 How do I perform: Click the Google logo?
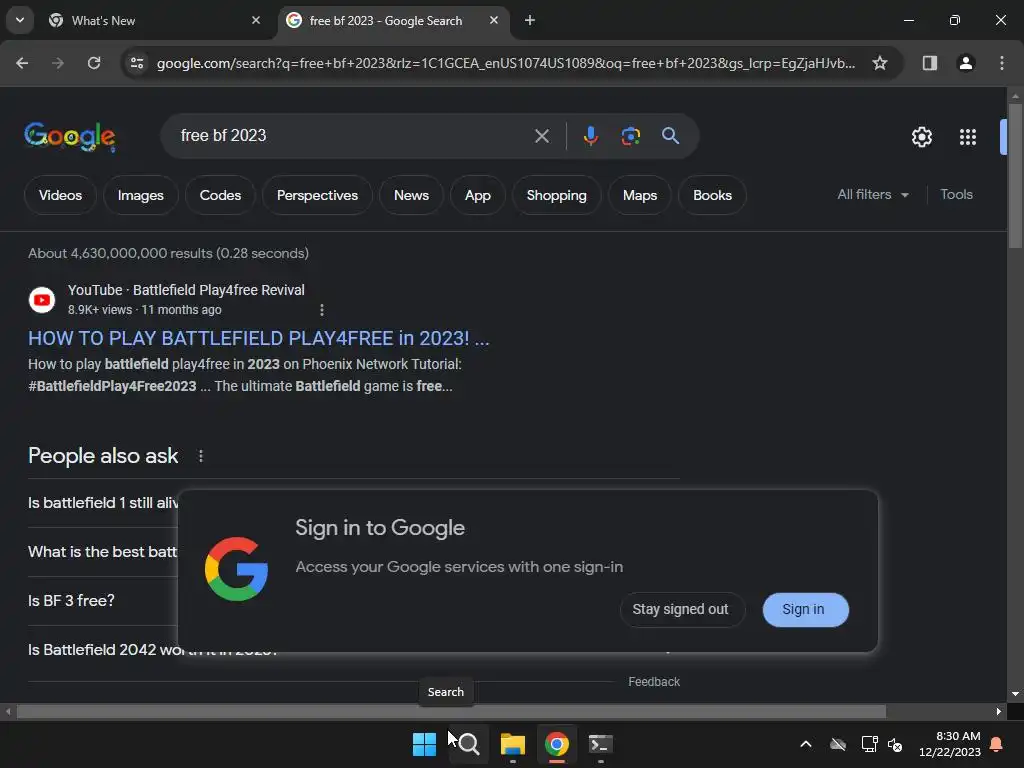click(70, 136)
